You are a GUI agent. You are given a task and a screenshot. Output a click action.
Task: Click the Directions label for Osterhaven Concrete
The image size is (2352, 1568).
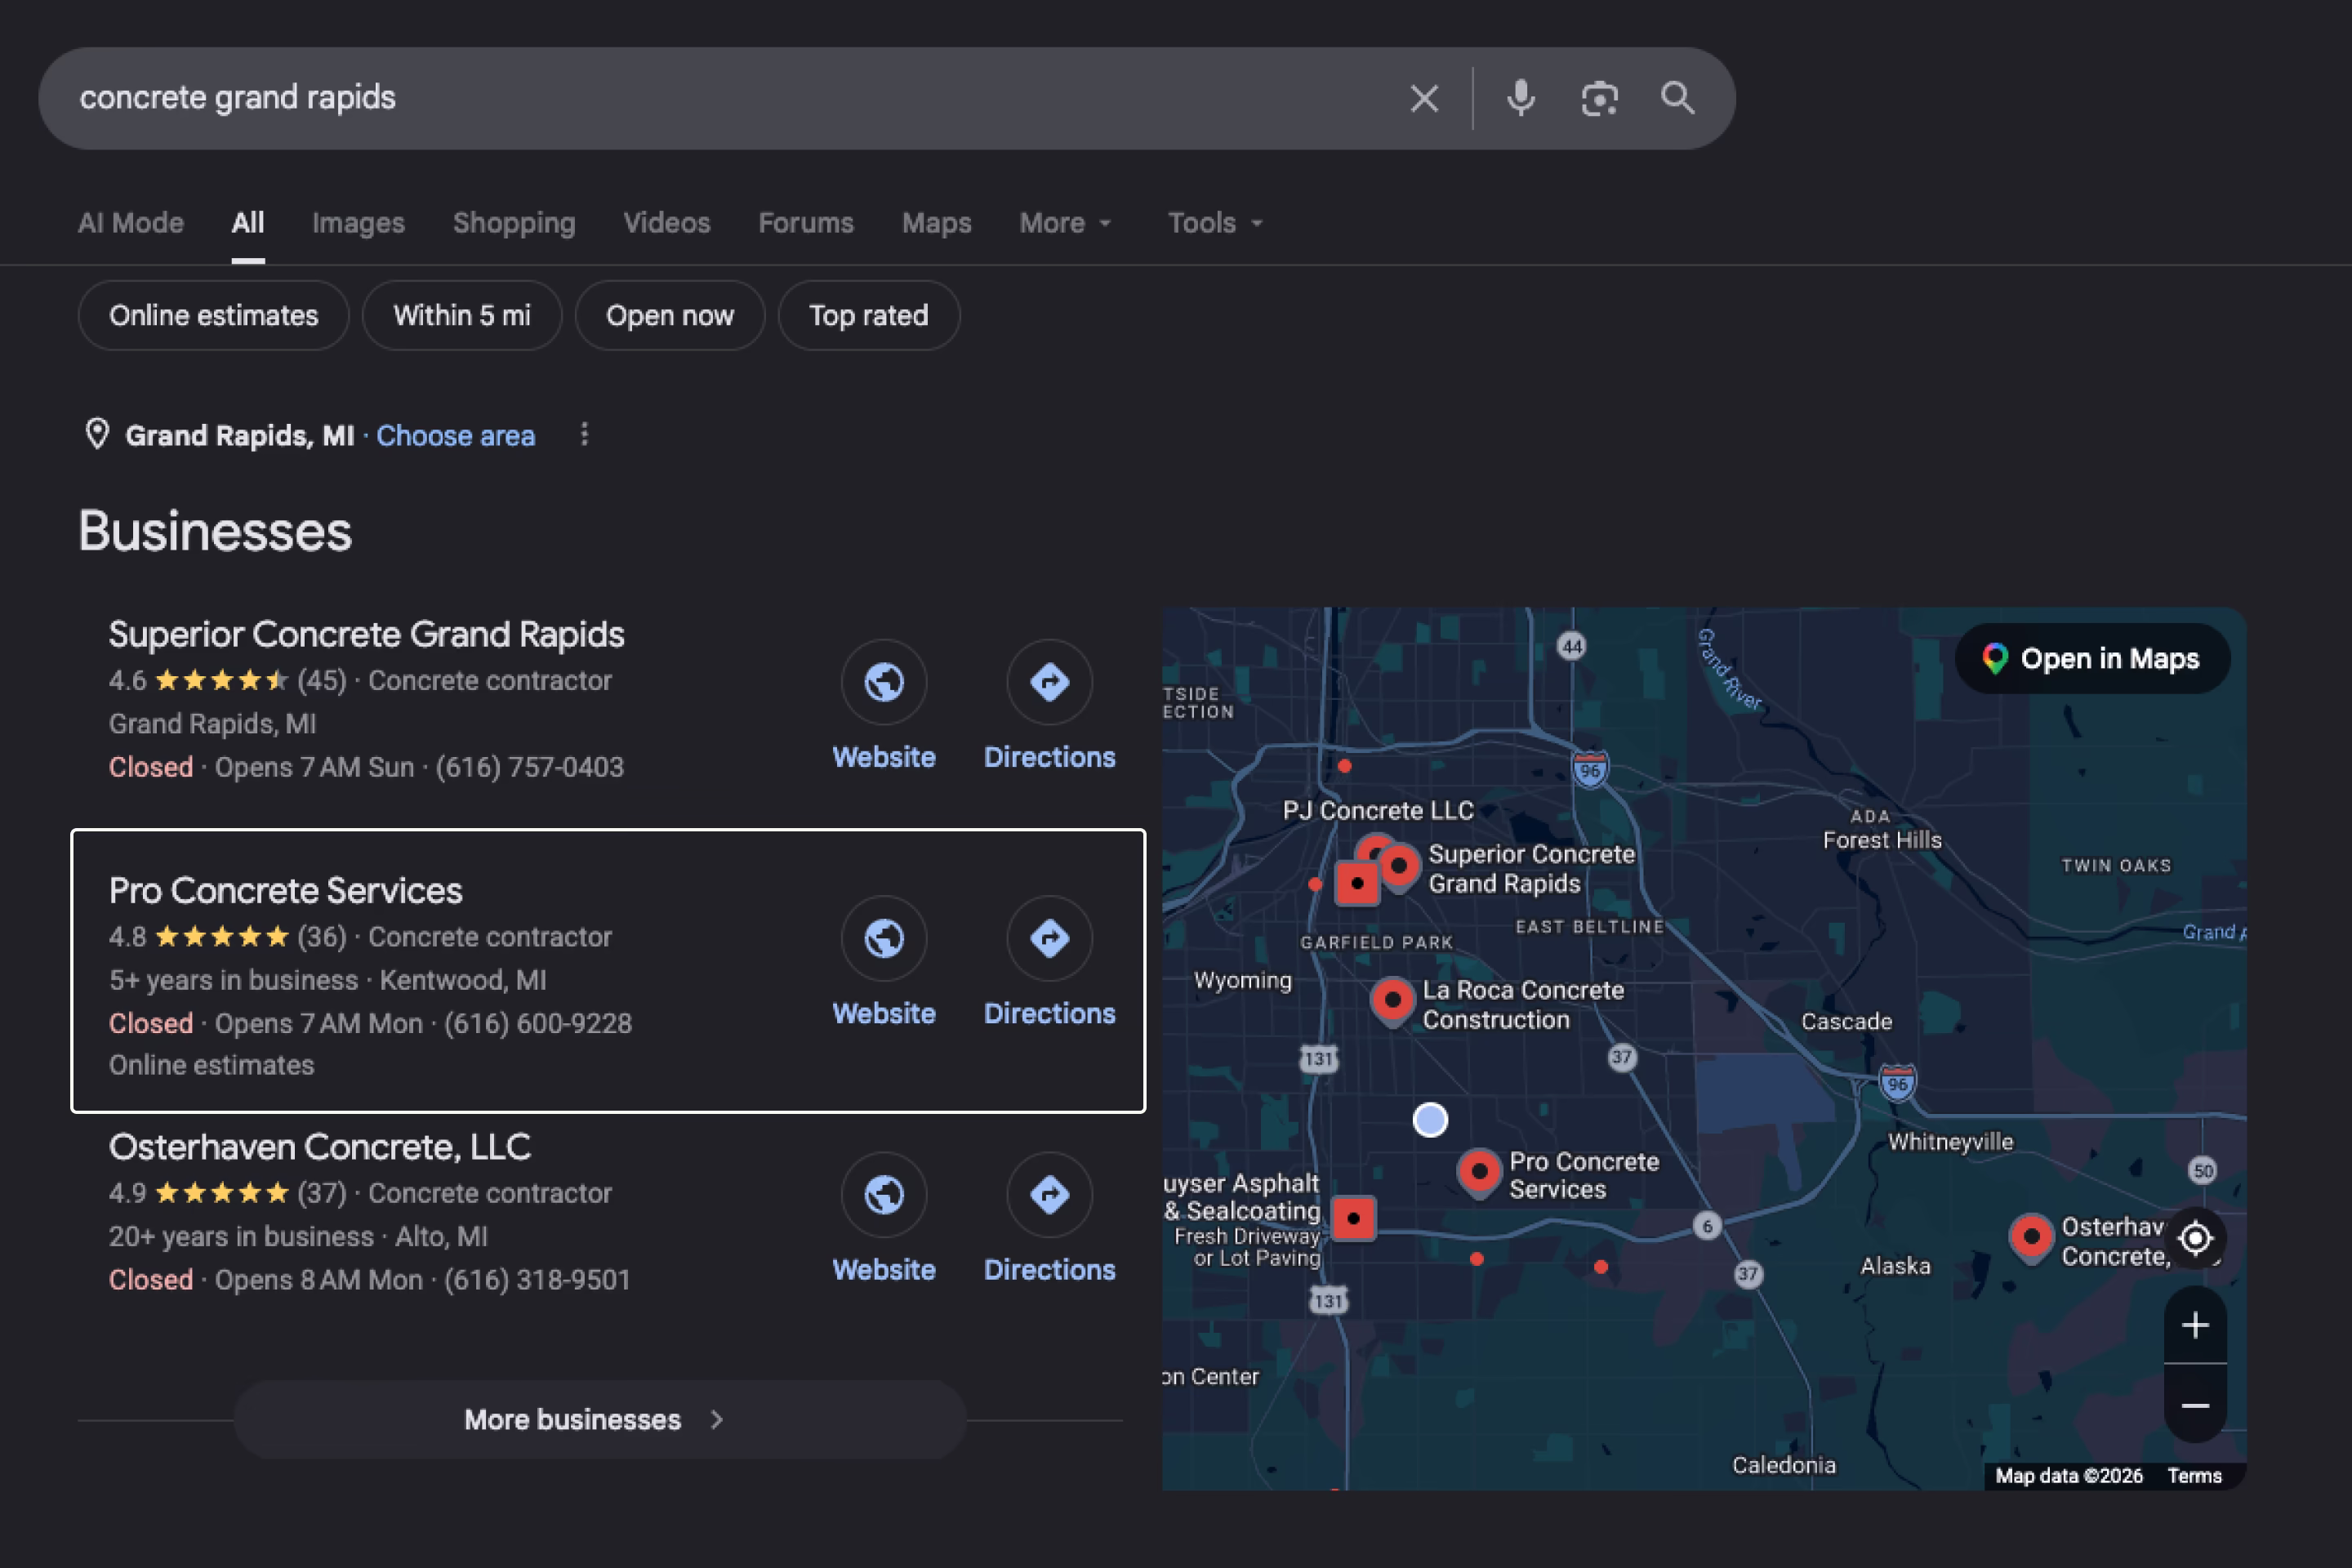coord(1049,1269)
